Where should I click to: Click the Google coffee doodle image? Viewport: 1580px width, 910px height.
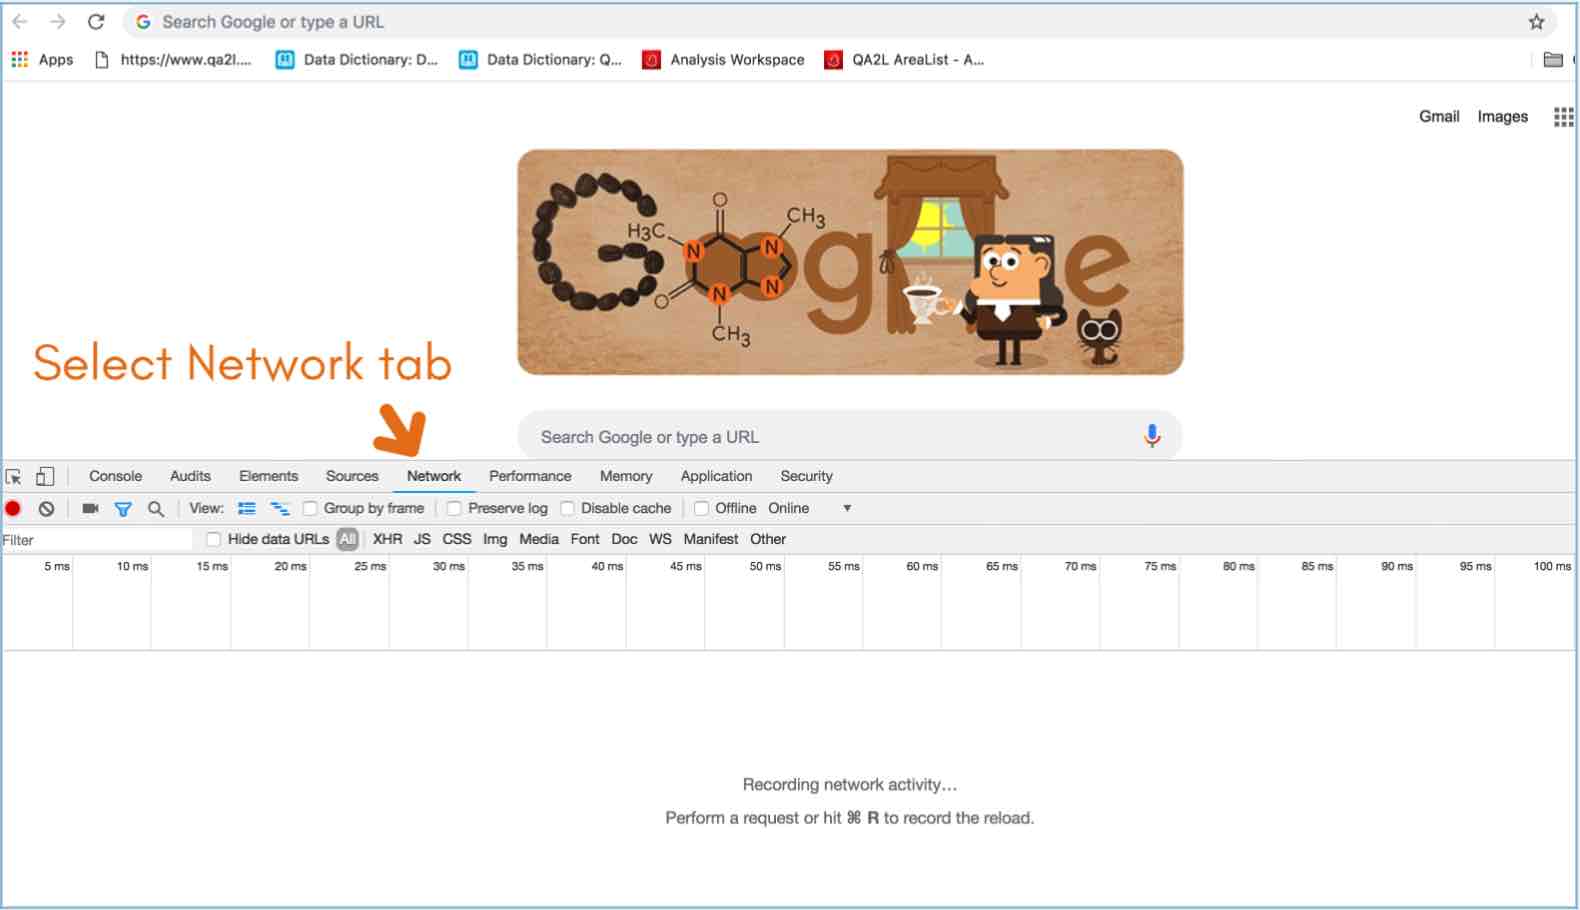[x=850, y=262]
